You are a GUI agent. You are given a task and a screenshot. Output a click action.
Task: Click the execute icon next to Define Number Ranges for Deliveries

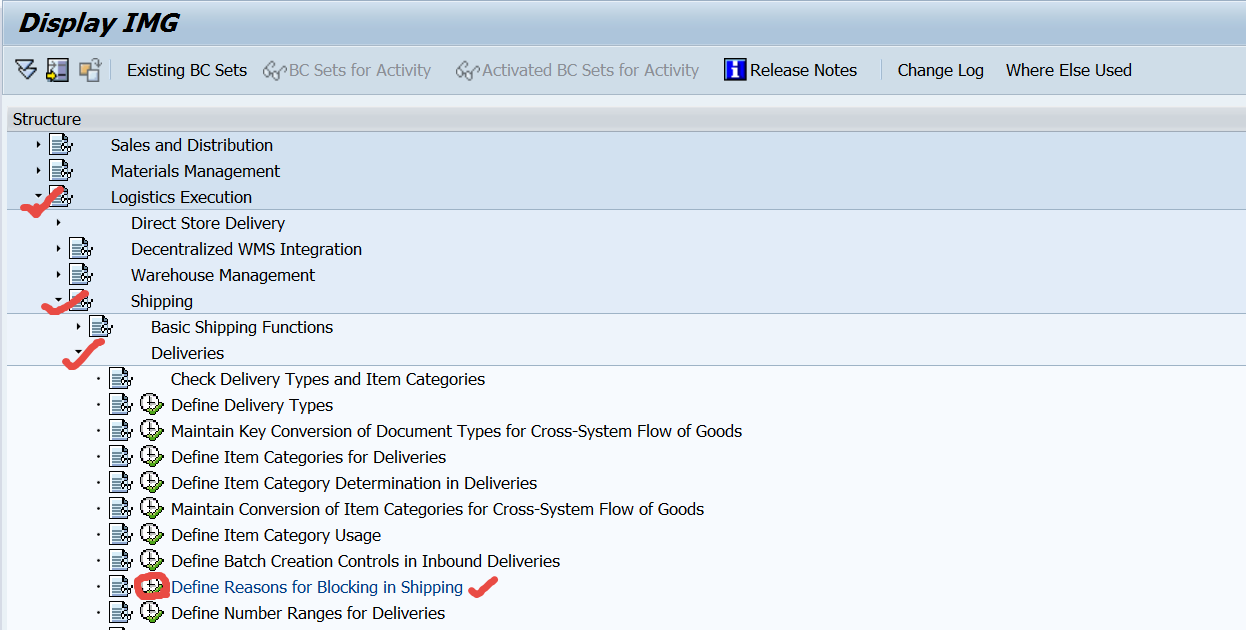pos(152,612)
